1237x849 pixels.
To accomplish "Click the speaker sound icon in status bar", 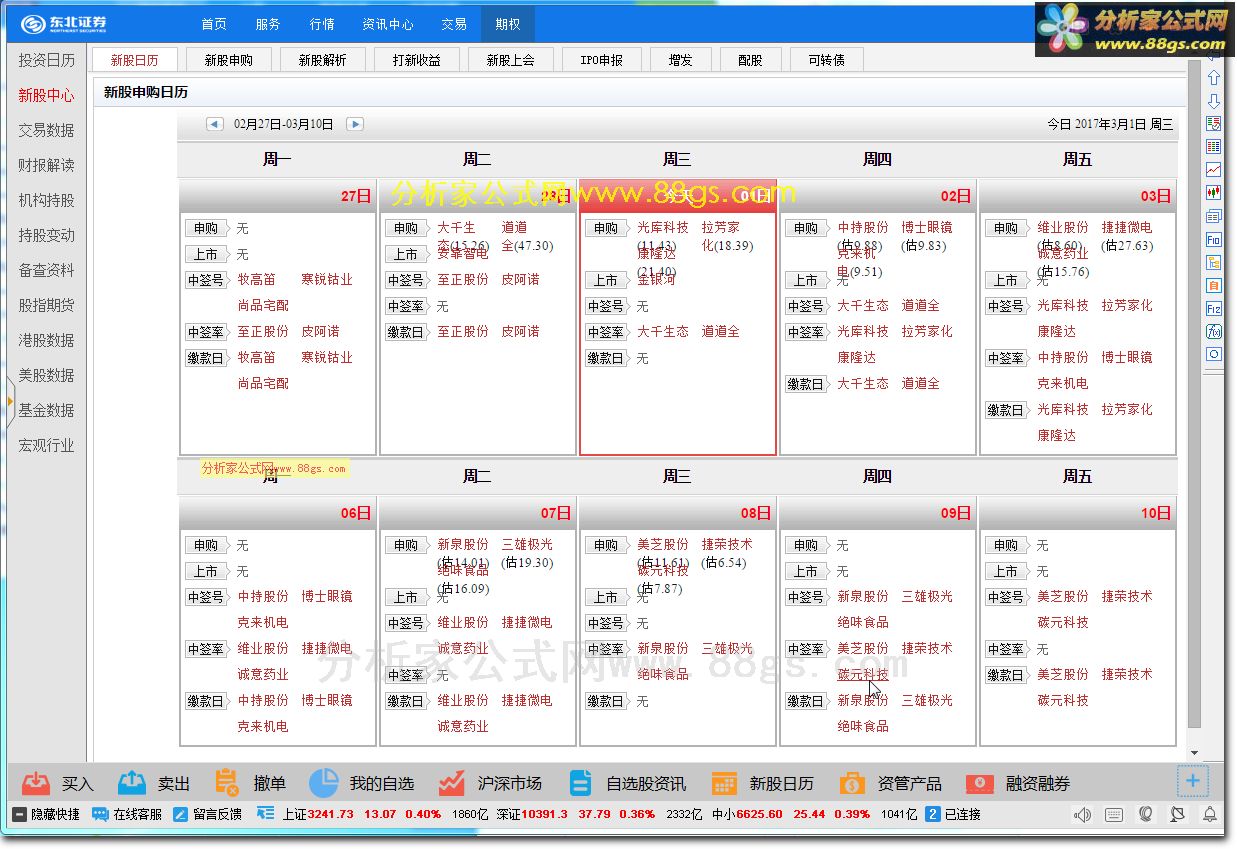I will tap(1083, 815).
